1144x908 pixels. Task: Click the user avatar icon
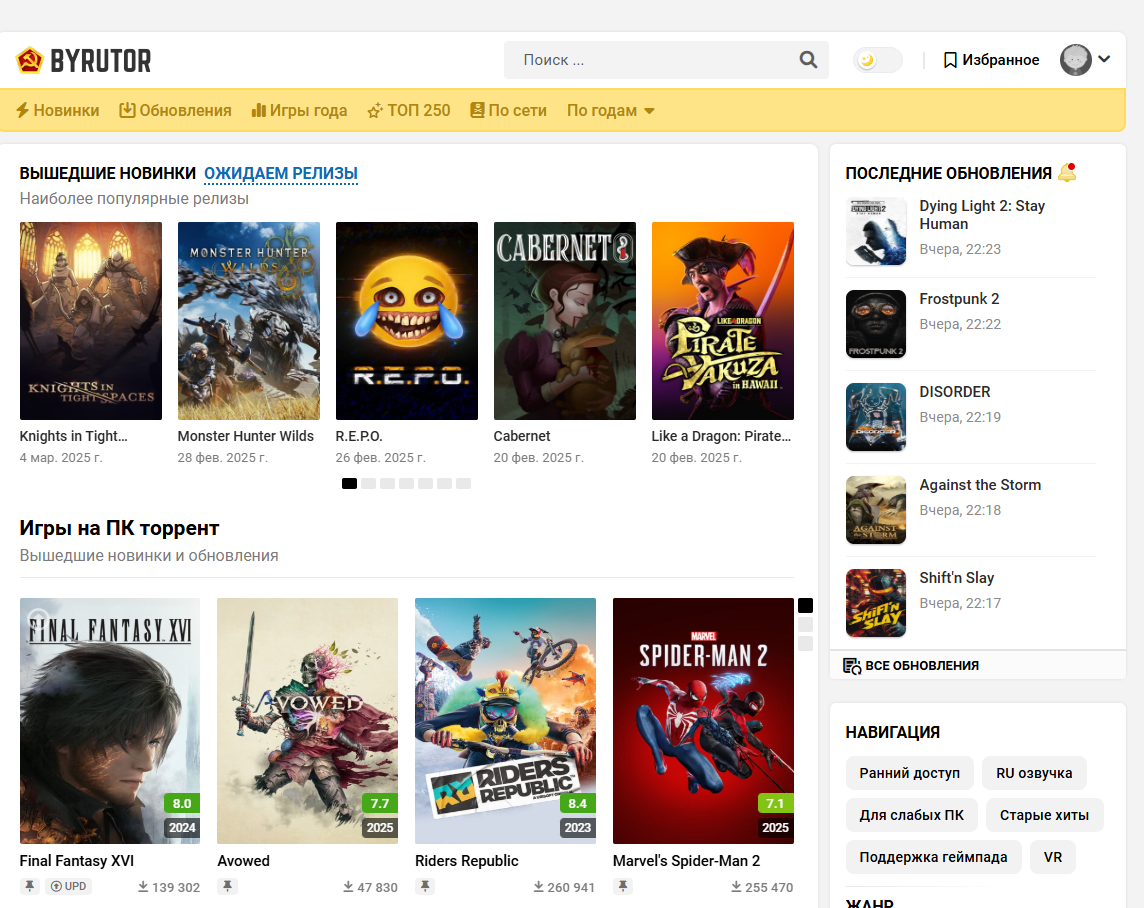click(1075, 60)
